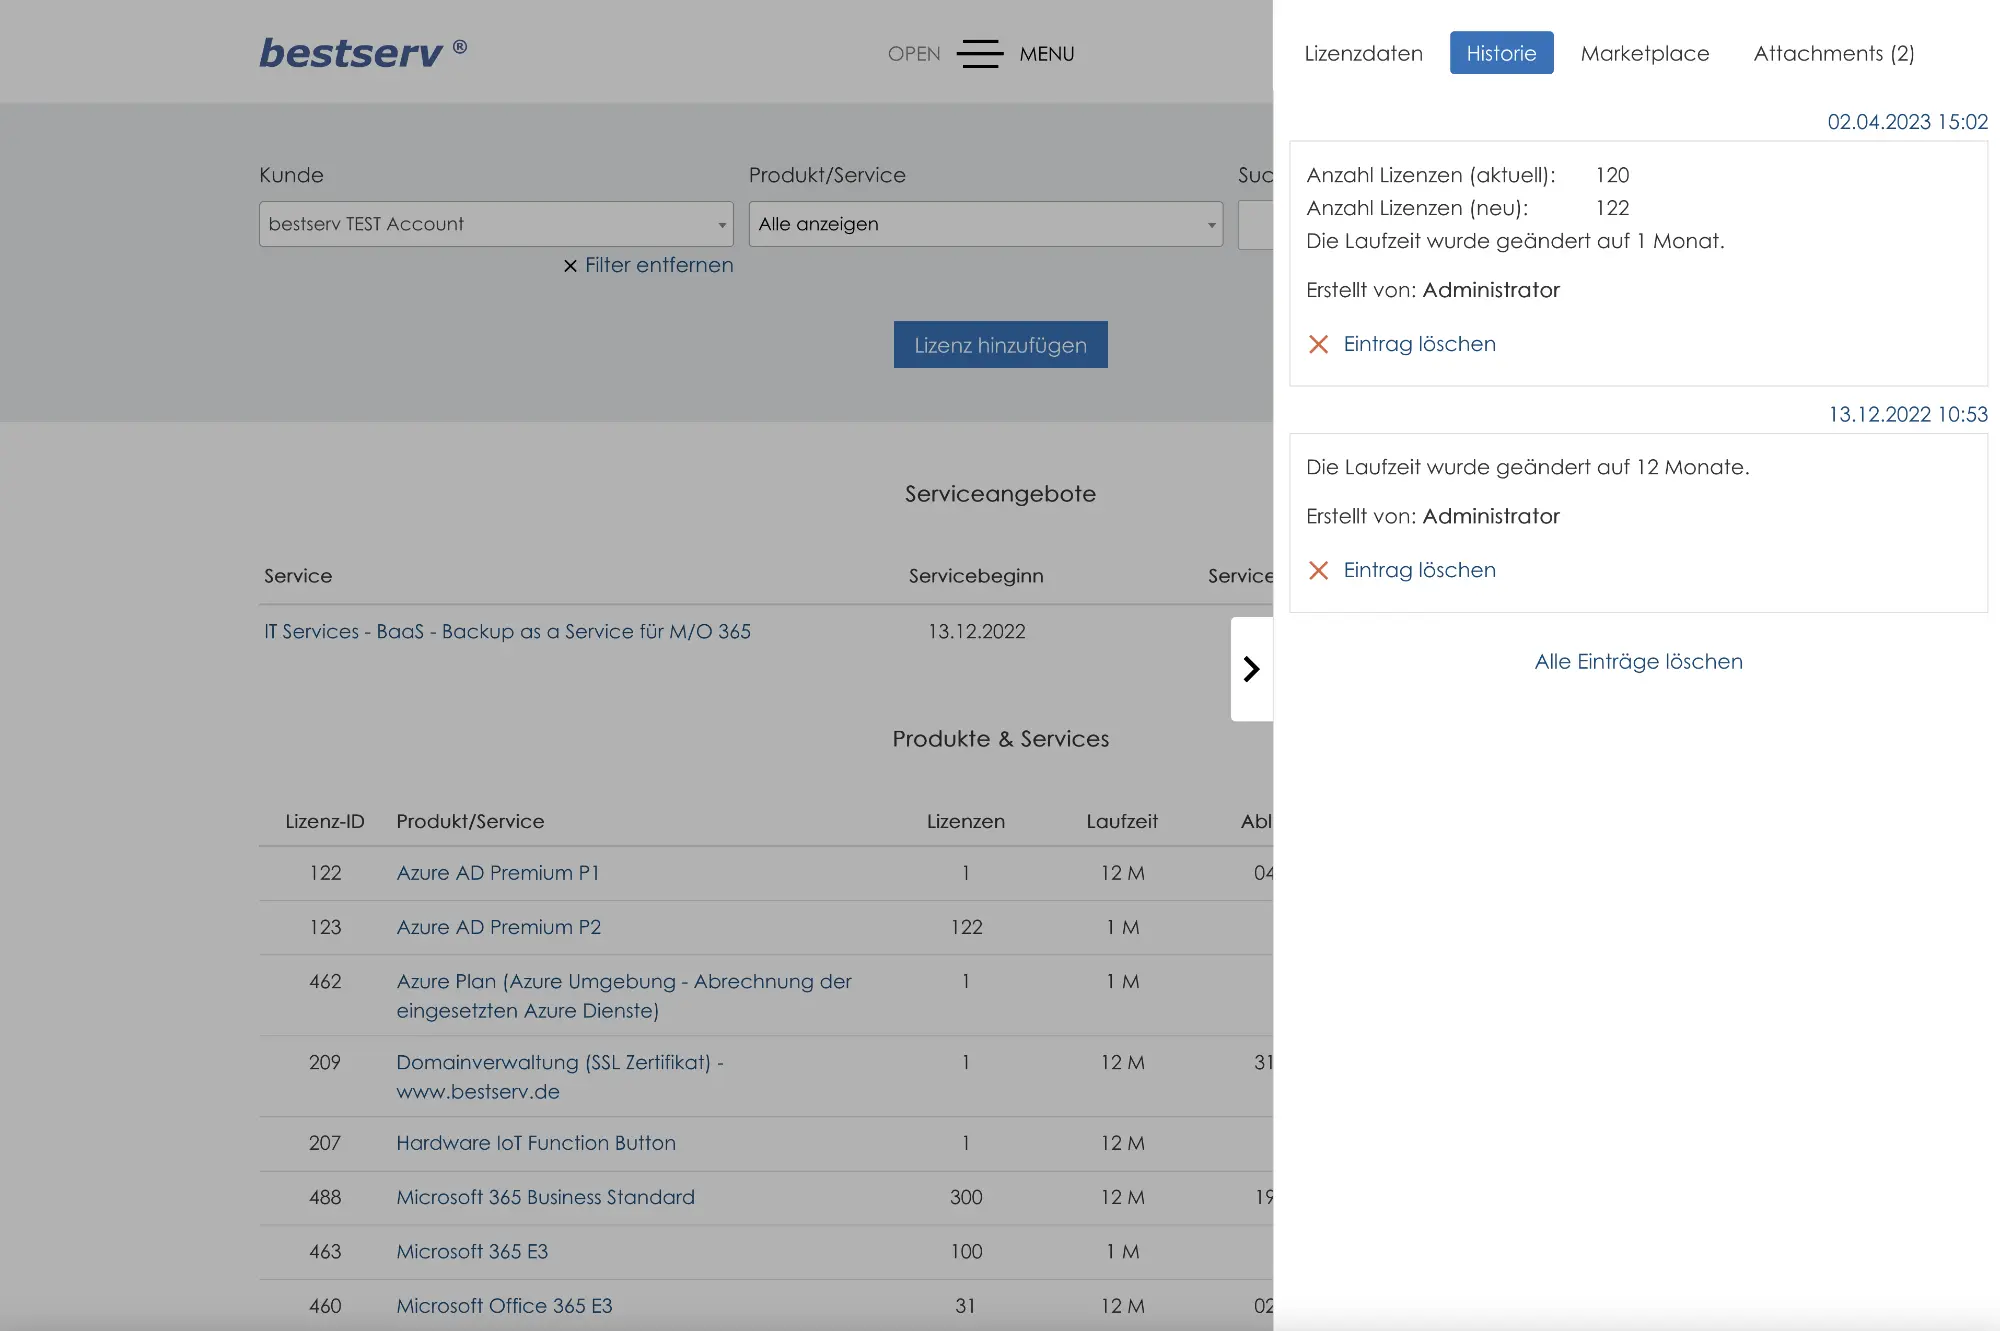
Task: Open Microsoft Office 365 E3 license
Action: point(504,1306)
